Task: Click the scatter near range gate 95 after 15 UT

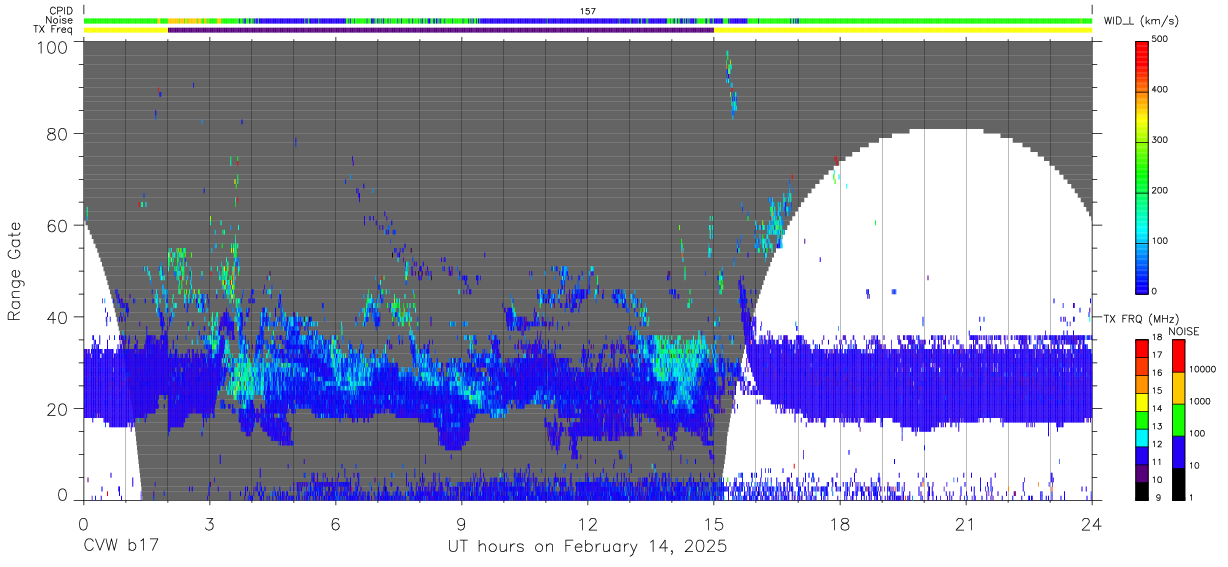Action: [x=731, y=83]
